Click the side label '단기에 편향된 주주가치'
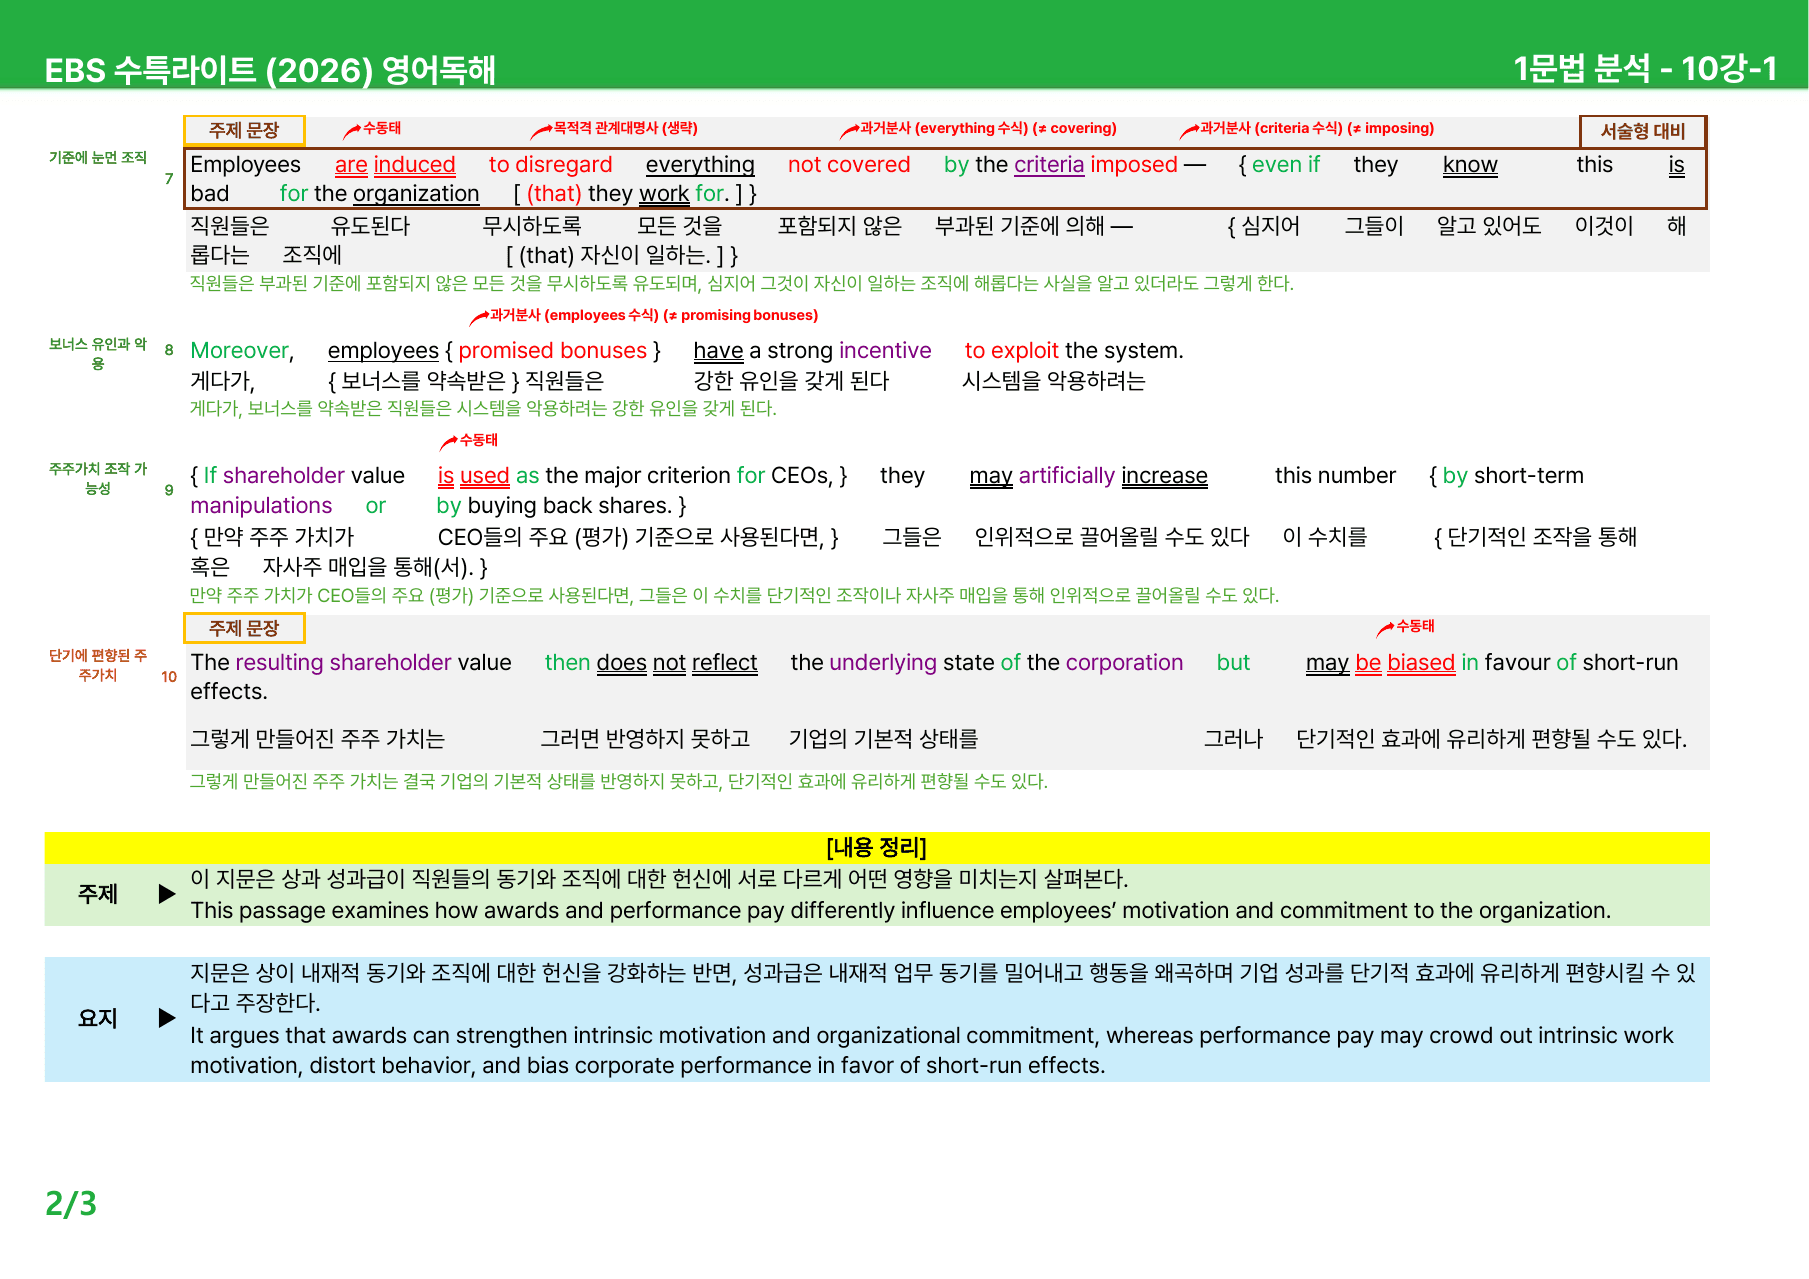 (x=98, y=665)
